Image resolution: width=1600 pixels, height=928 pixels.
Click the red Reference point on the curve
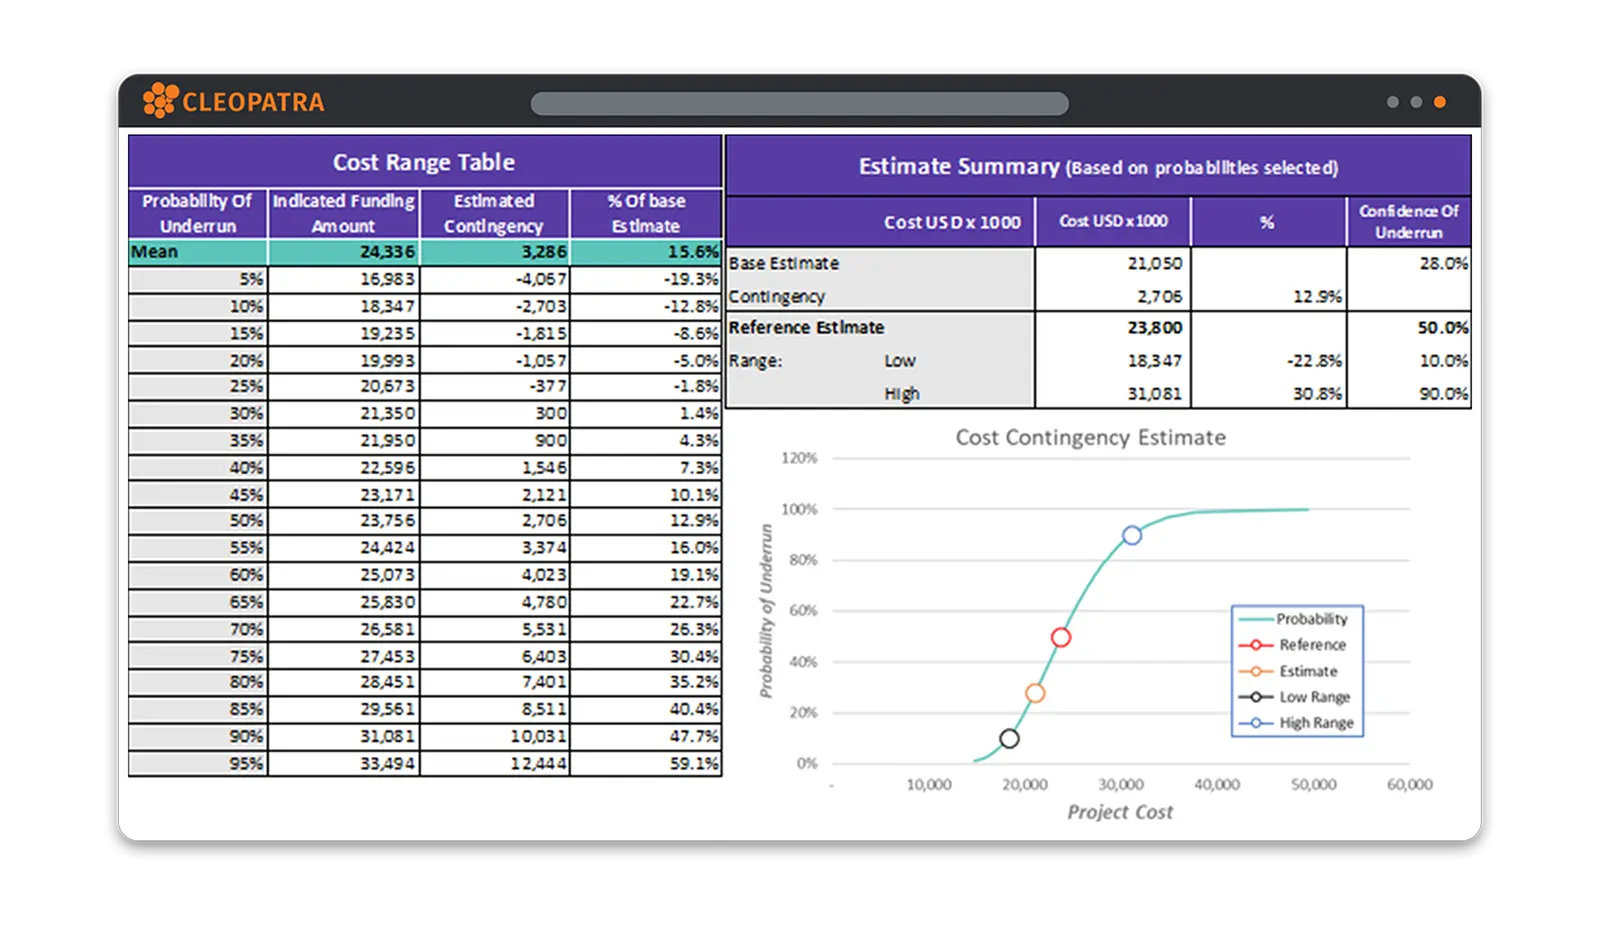1061,636
